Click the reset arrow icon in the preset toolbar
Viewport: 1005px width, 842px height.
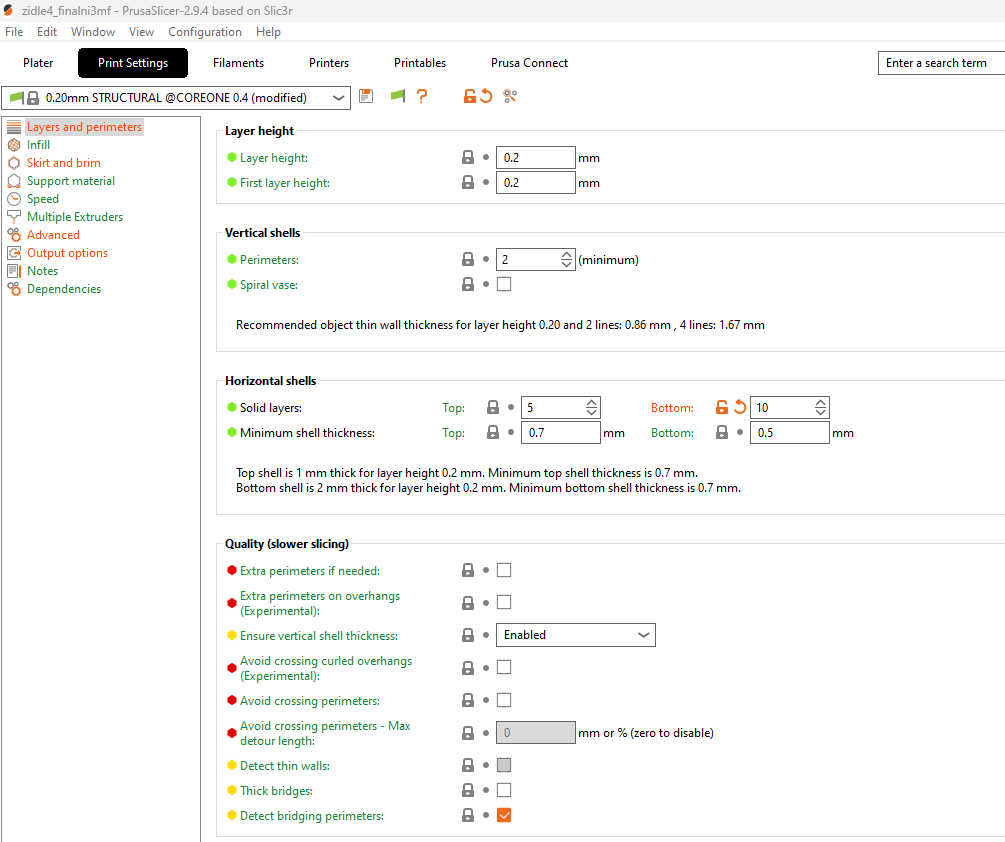(486, 96)
